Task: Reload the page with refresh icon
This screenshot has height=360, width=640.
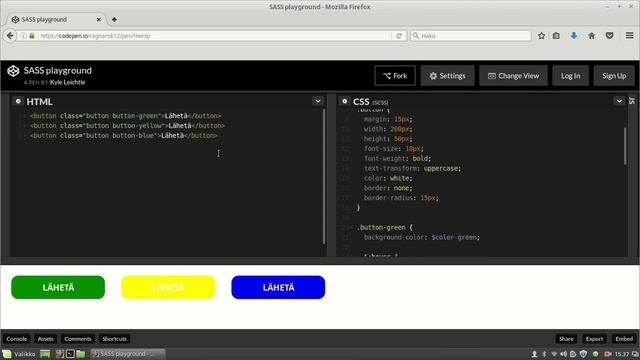Action: (x=399, y=36)
